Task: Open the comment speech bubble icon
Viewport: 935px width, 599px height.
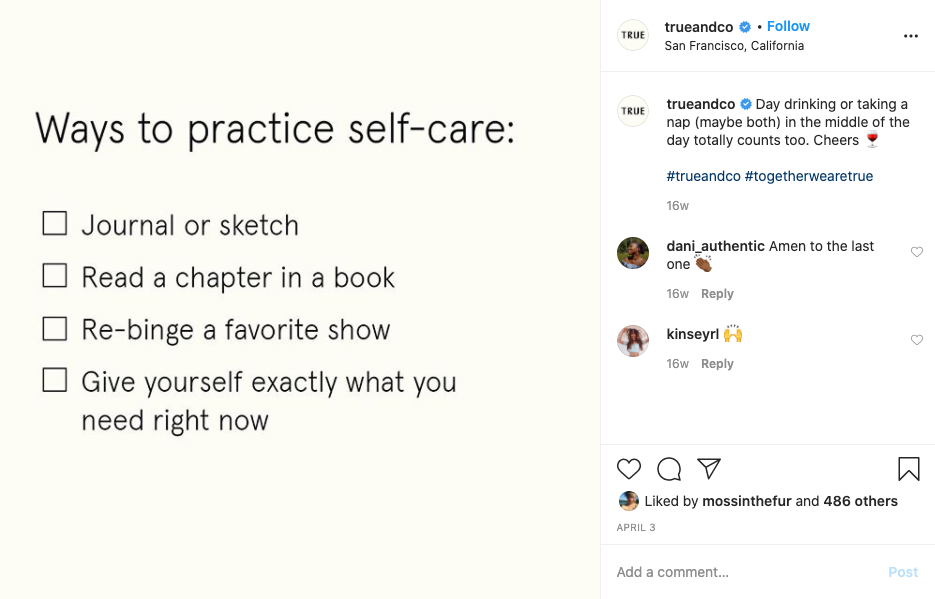Action: click(669, 469)
